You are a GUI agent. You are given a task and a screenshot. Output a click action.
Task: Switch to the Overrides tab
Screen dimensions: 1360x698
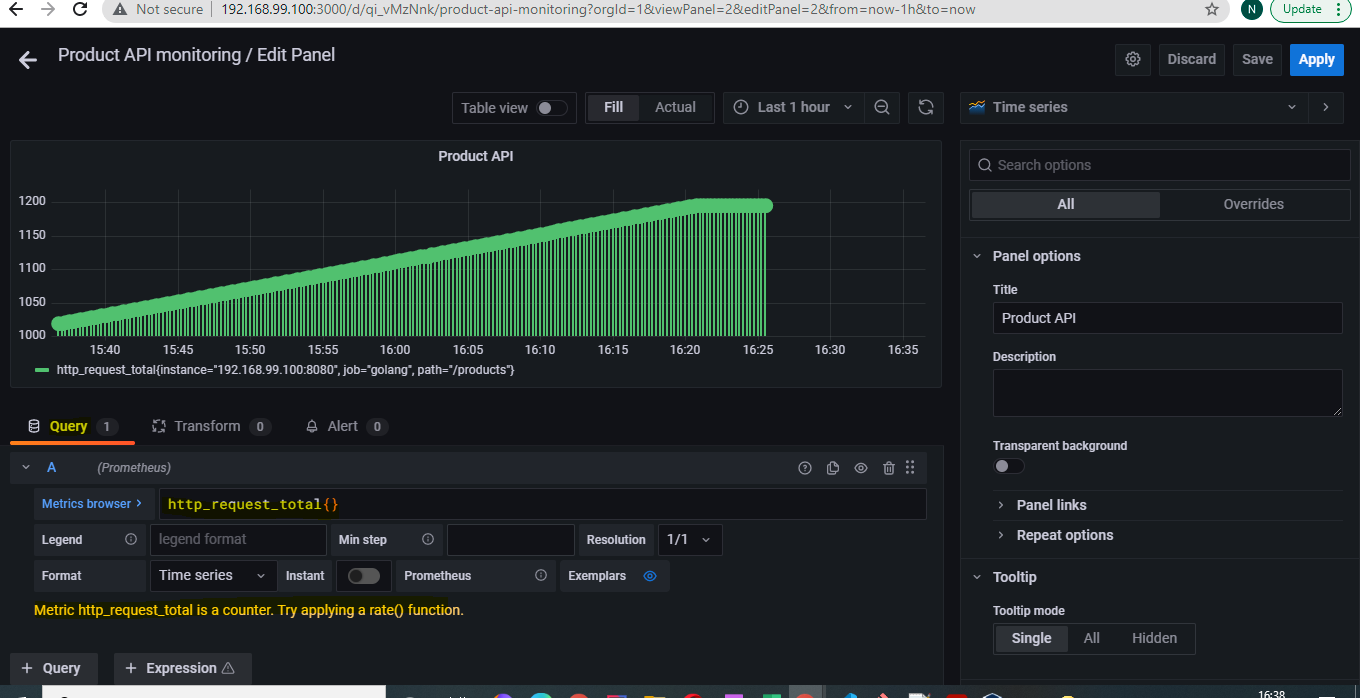(x=1253, y=204)
